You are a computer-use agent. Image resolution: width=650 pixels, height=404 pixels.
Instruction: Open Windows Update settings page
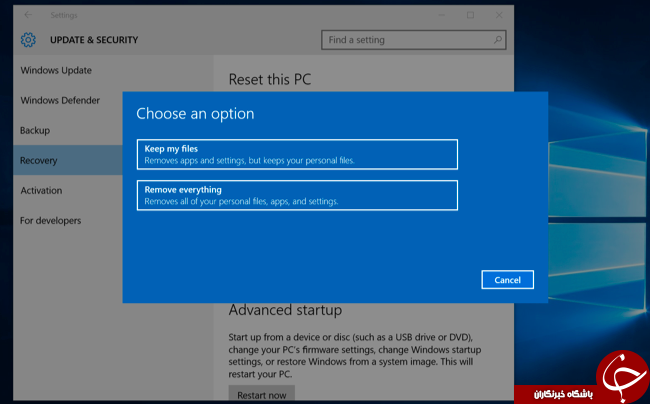(x=56, y=70)
